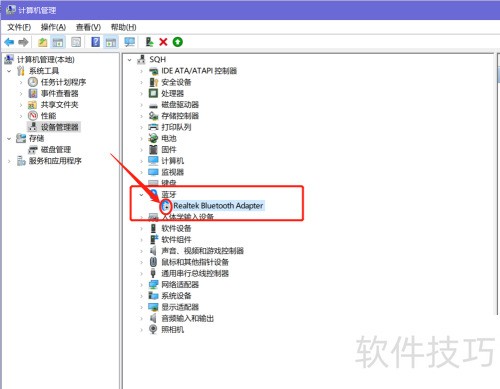Open the 帮助(H) menu
The image size is (500, 389).
tap(123, 27)
